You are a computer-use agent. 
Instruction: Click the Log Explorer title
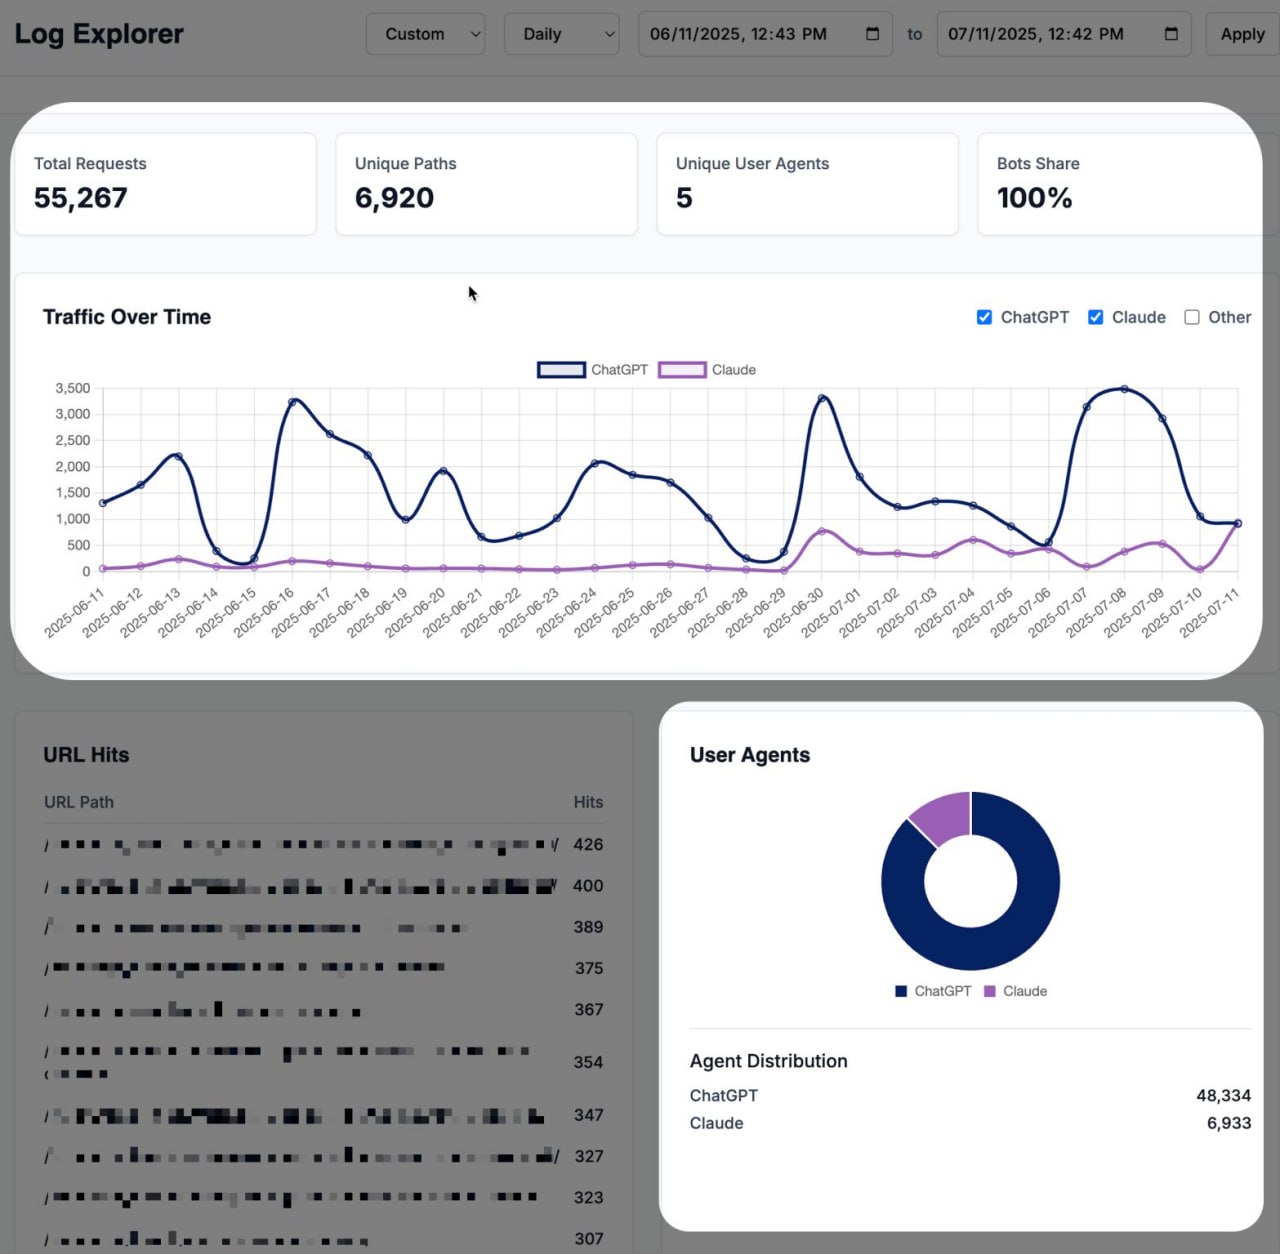click(99, 34)
